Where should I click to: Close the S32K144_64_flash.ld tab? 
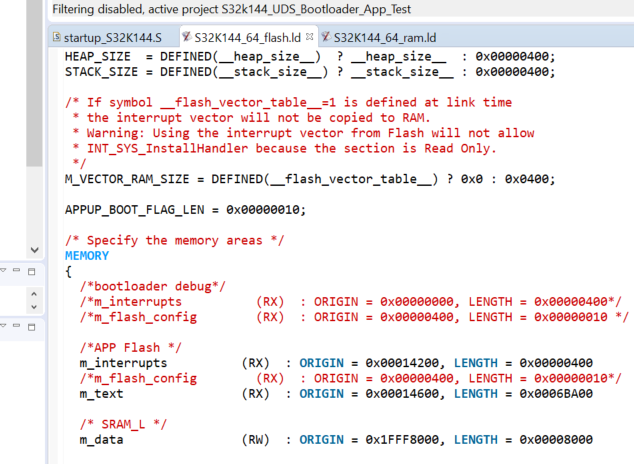310,37
